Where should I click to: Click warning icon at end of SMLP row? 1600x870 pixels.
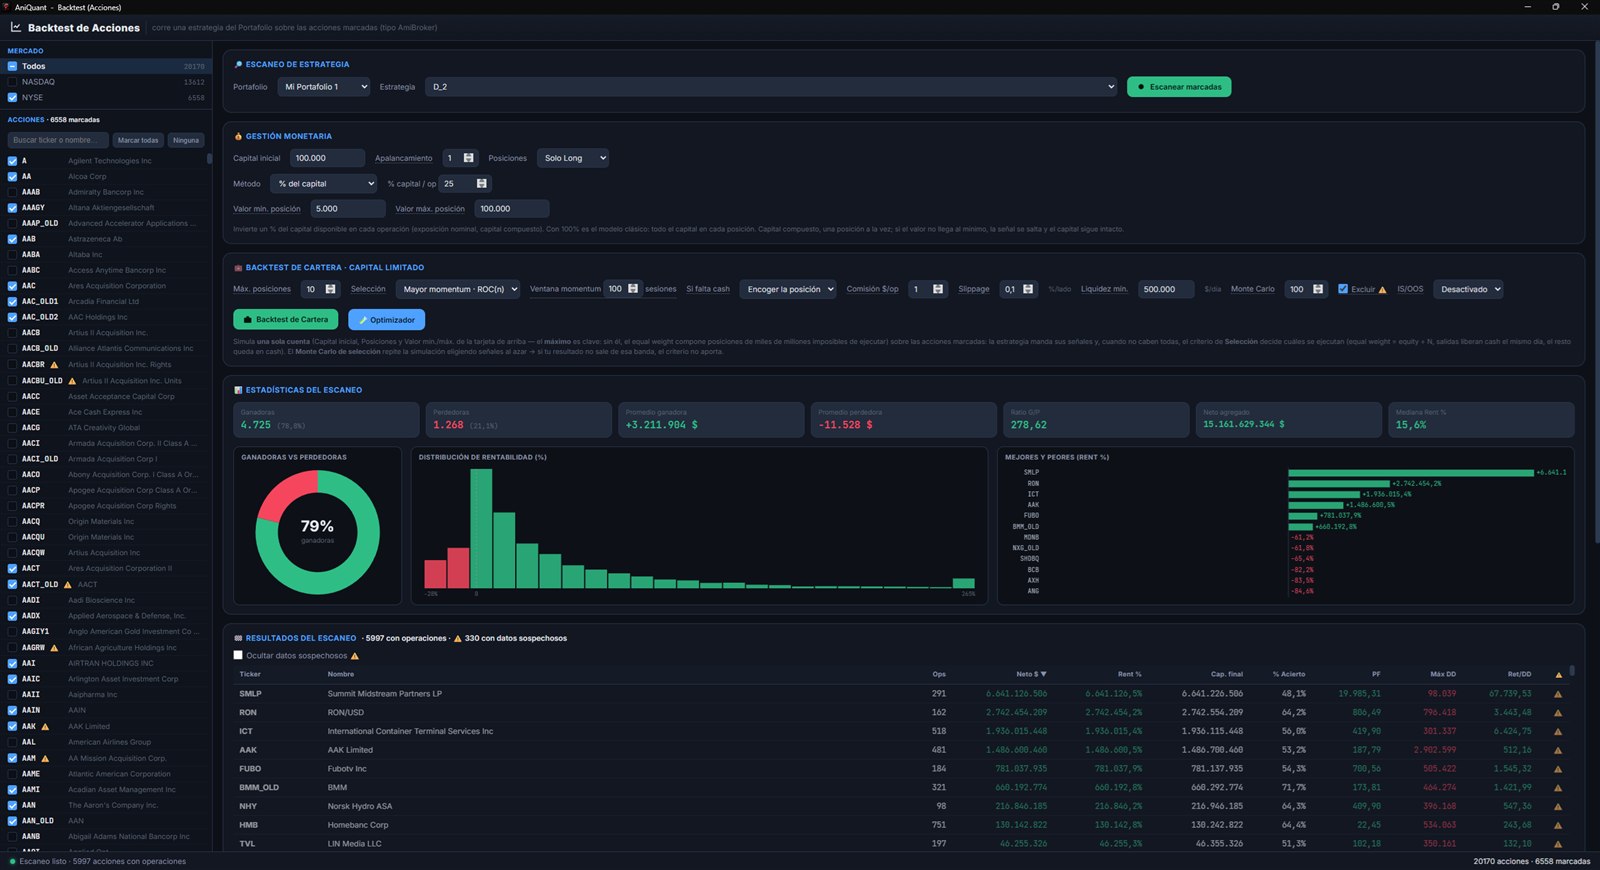point(1557,694)
